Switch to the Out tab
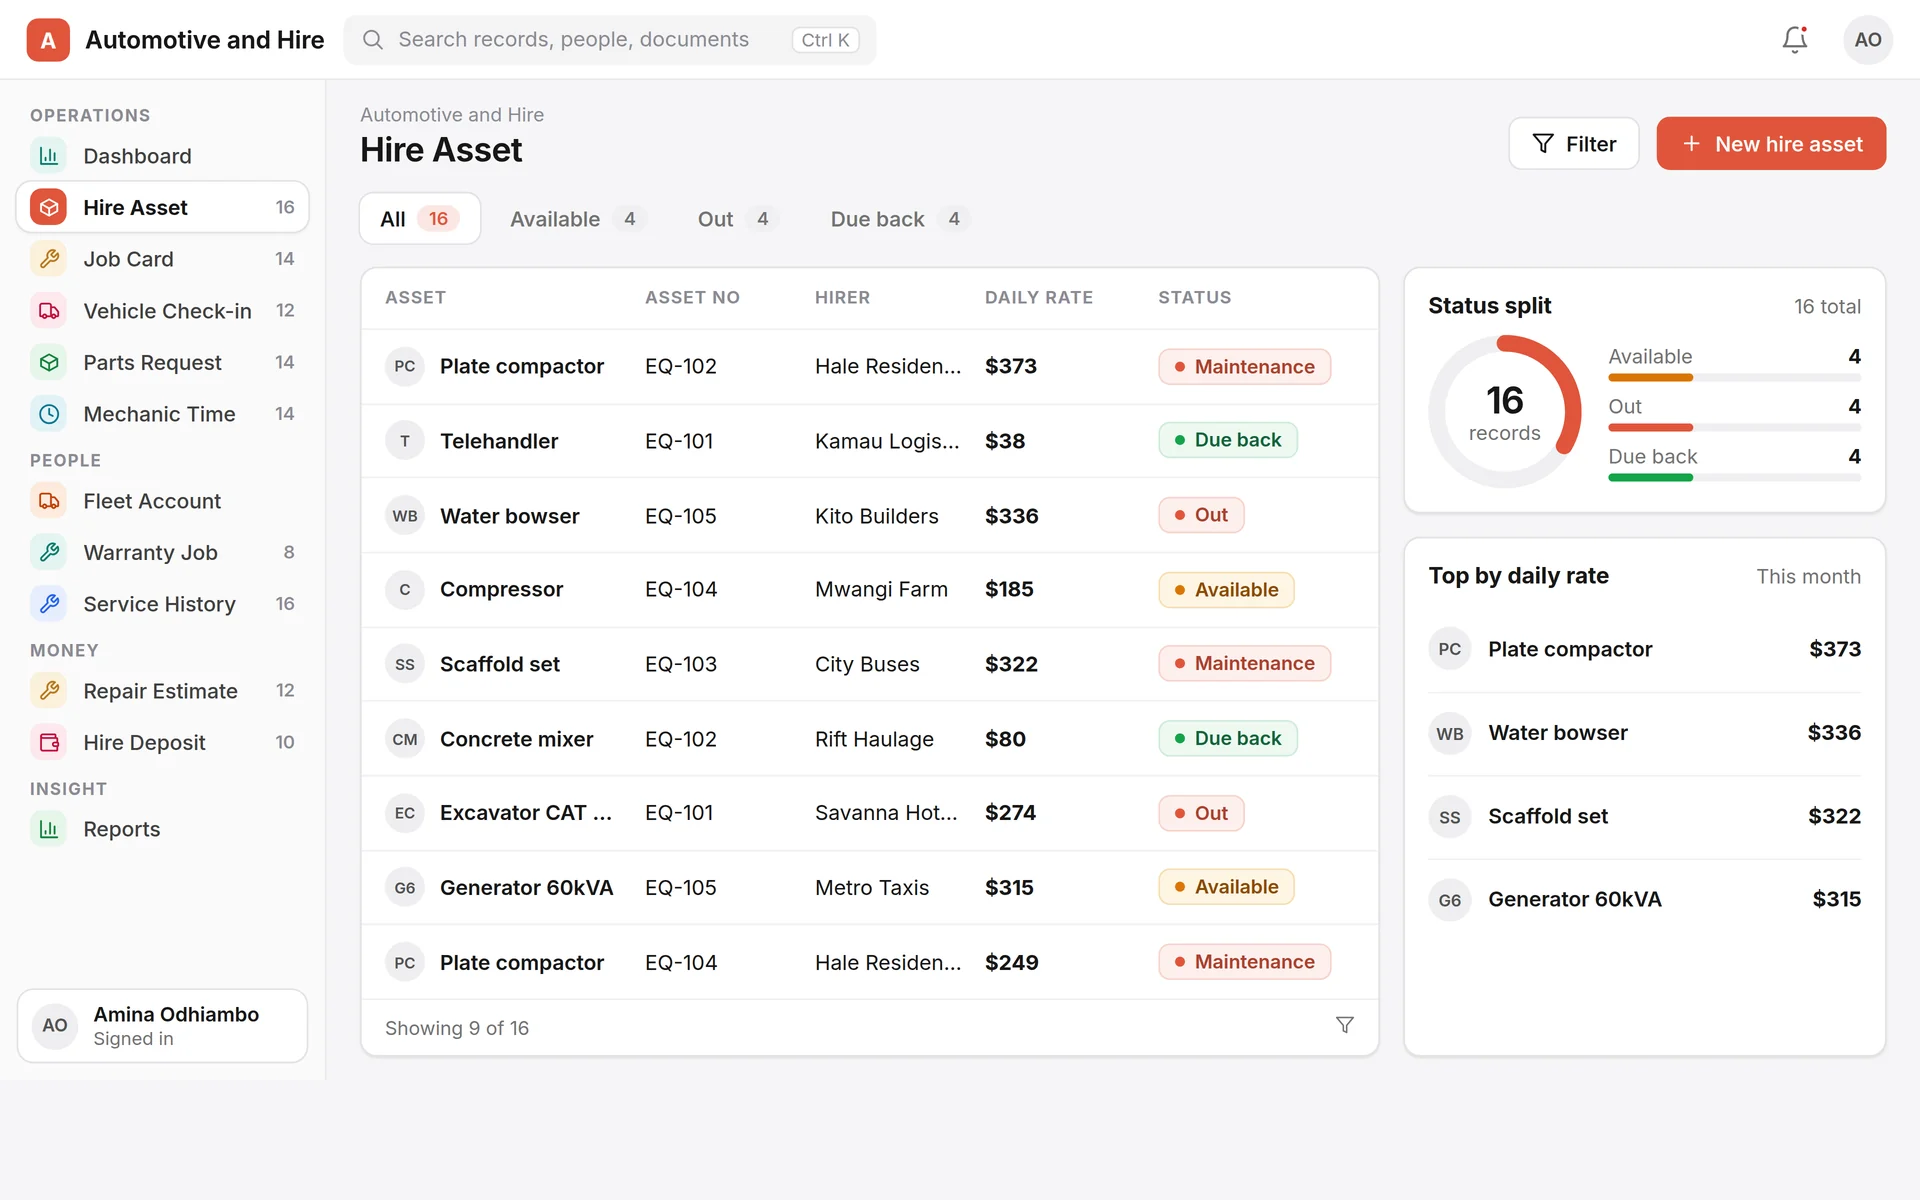The width and height of the screenshot is (1920, 1200). (736, 219)
